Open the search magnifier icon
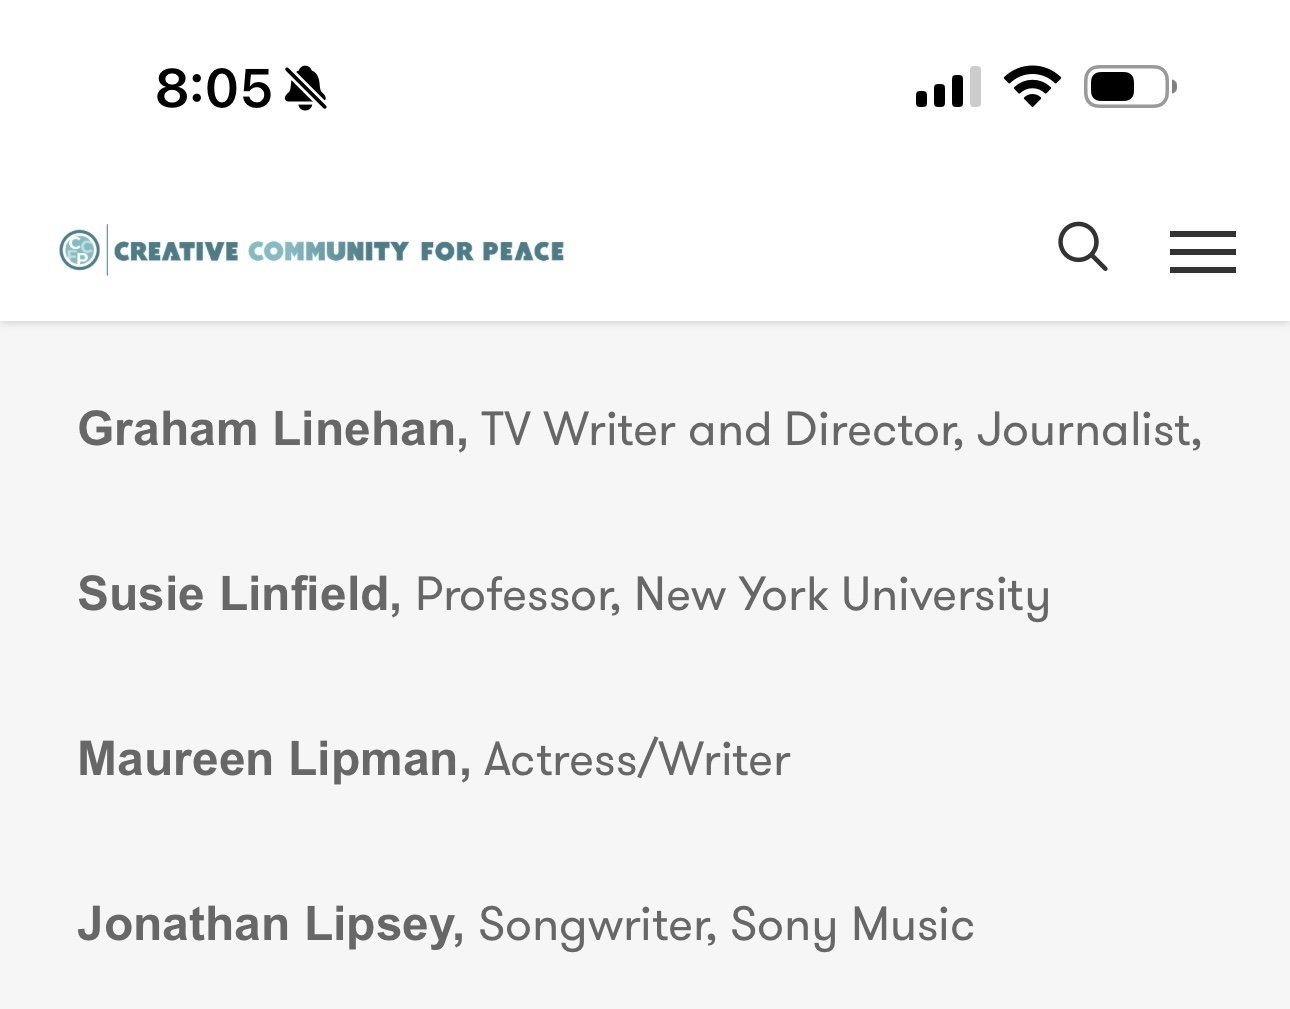Screen dimensions: 1290x1009 tap(1082, 247)
